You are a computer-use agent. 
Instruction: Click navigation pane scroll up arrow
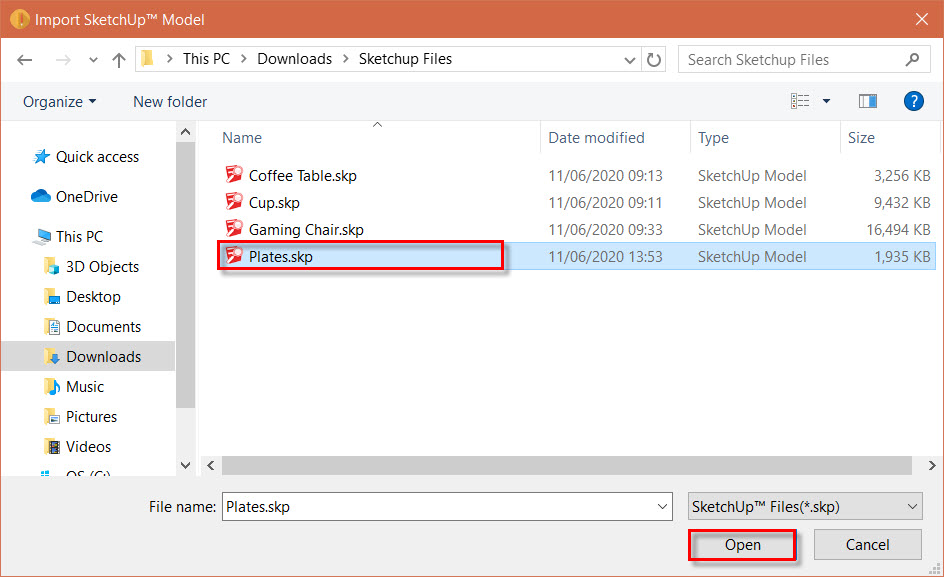(x=185, y=132)
